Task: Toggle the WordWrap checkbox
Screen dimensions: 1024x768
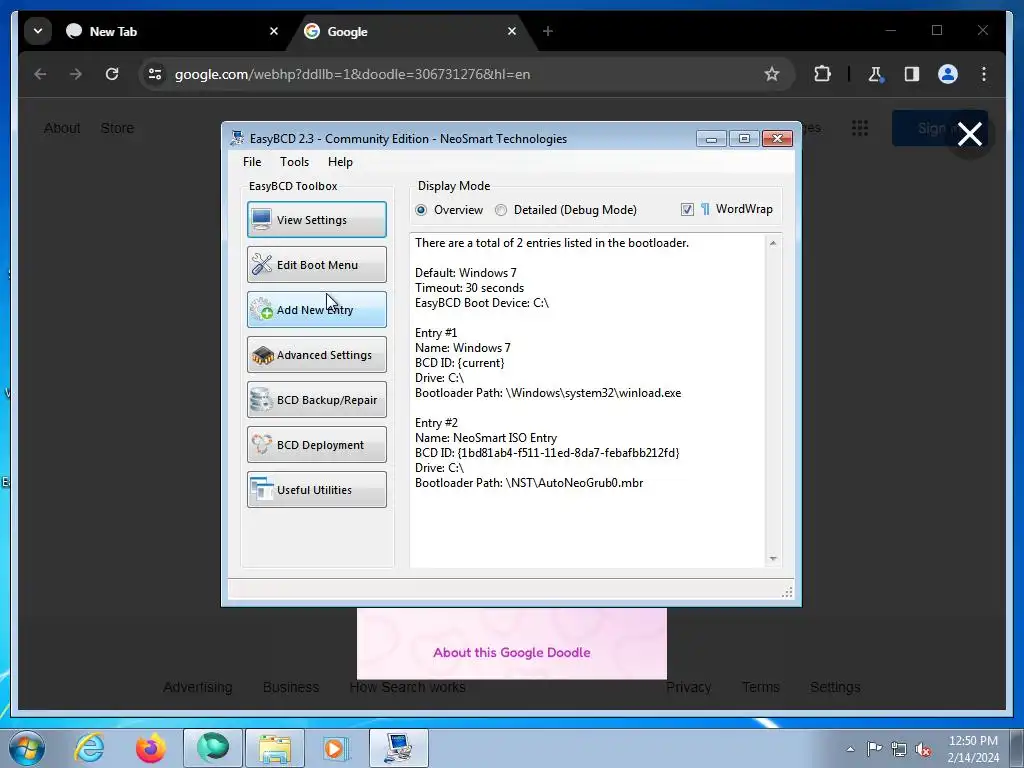Action: pos(687,209)
